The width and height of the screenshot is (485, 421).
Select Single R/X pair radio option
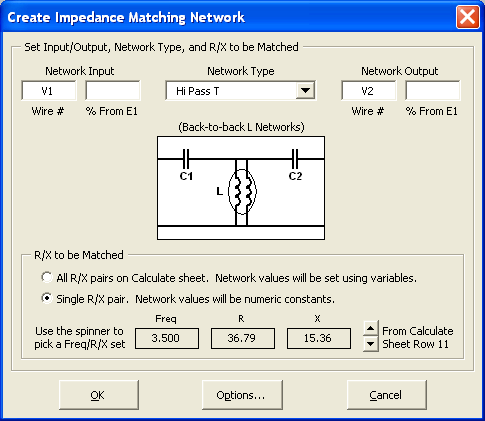tap(47, 298)
